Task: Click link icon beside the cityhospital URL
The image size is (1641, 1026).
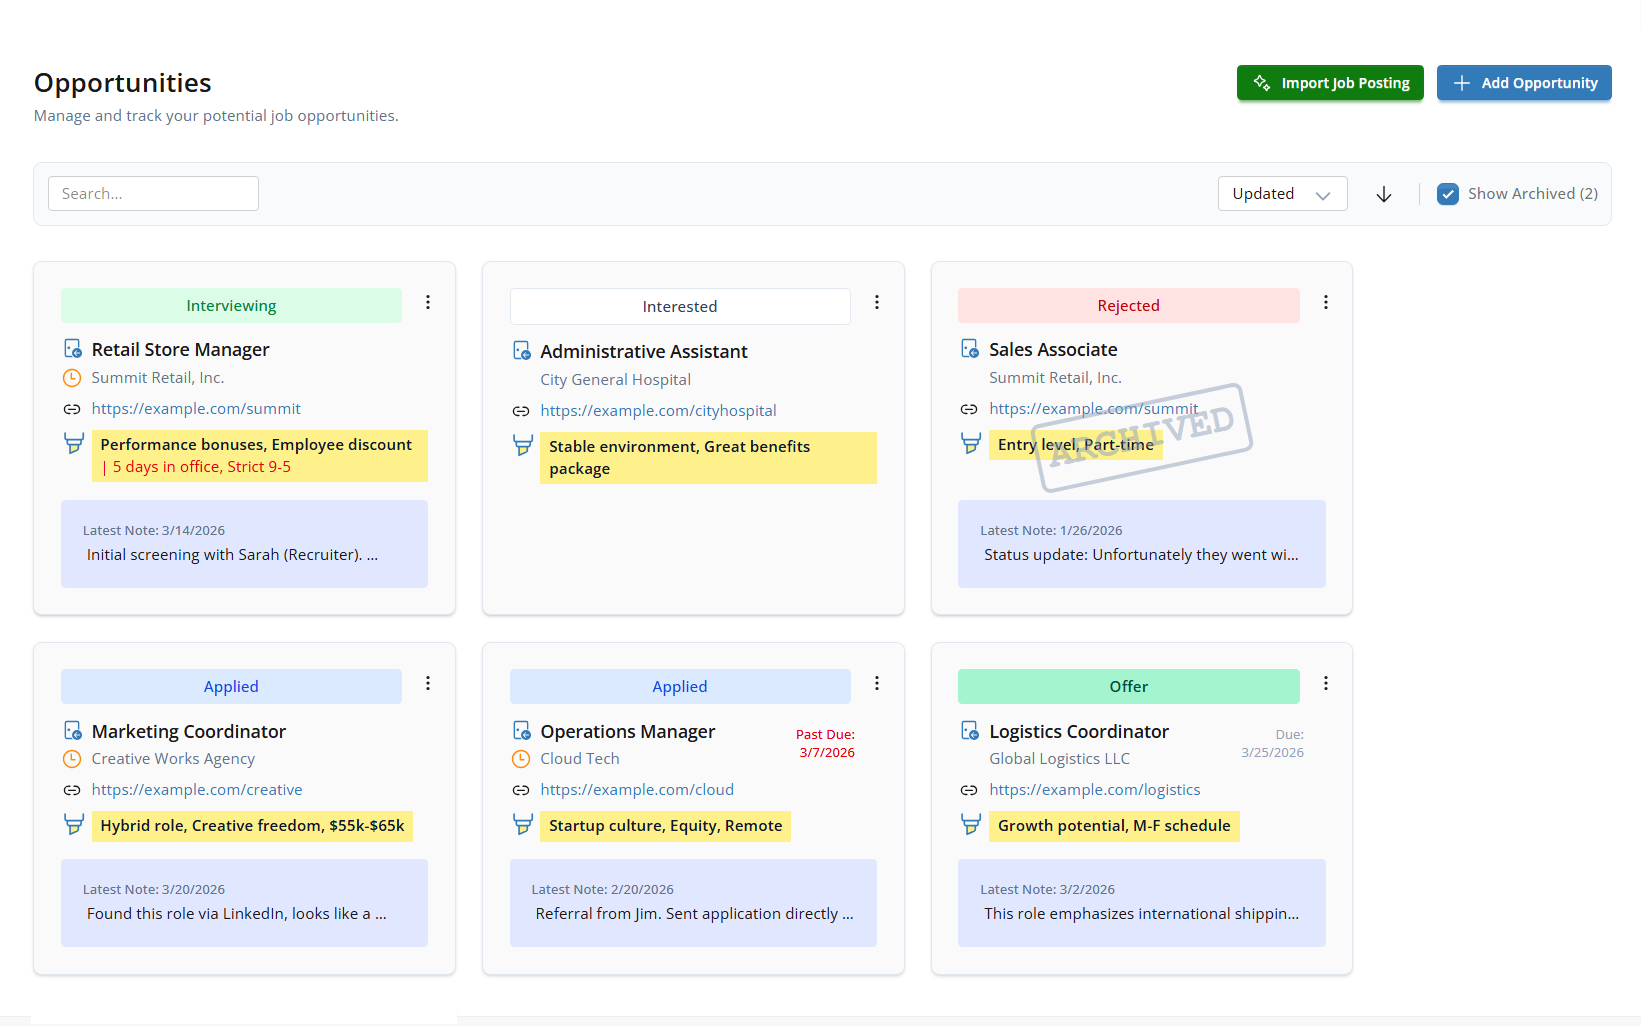Action: [521, 411]
